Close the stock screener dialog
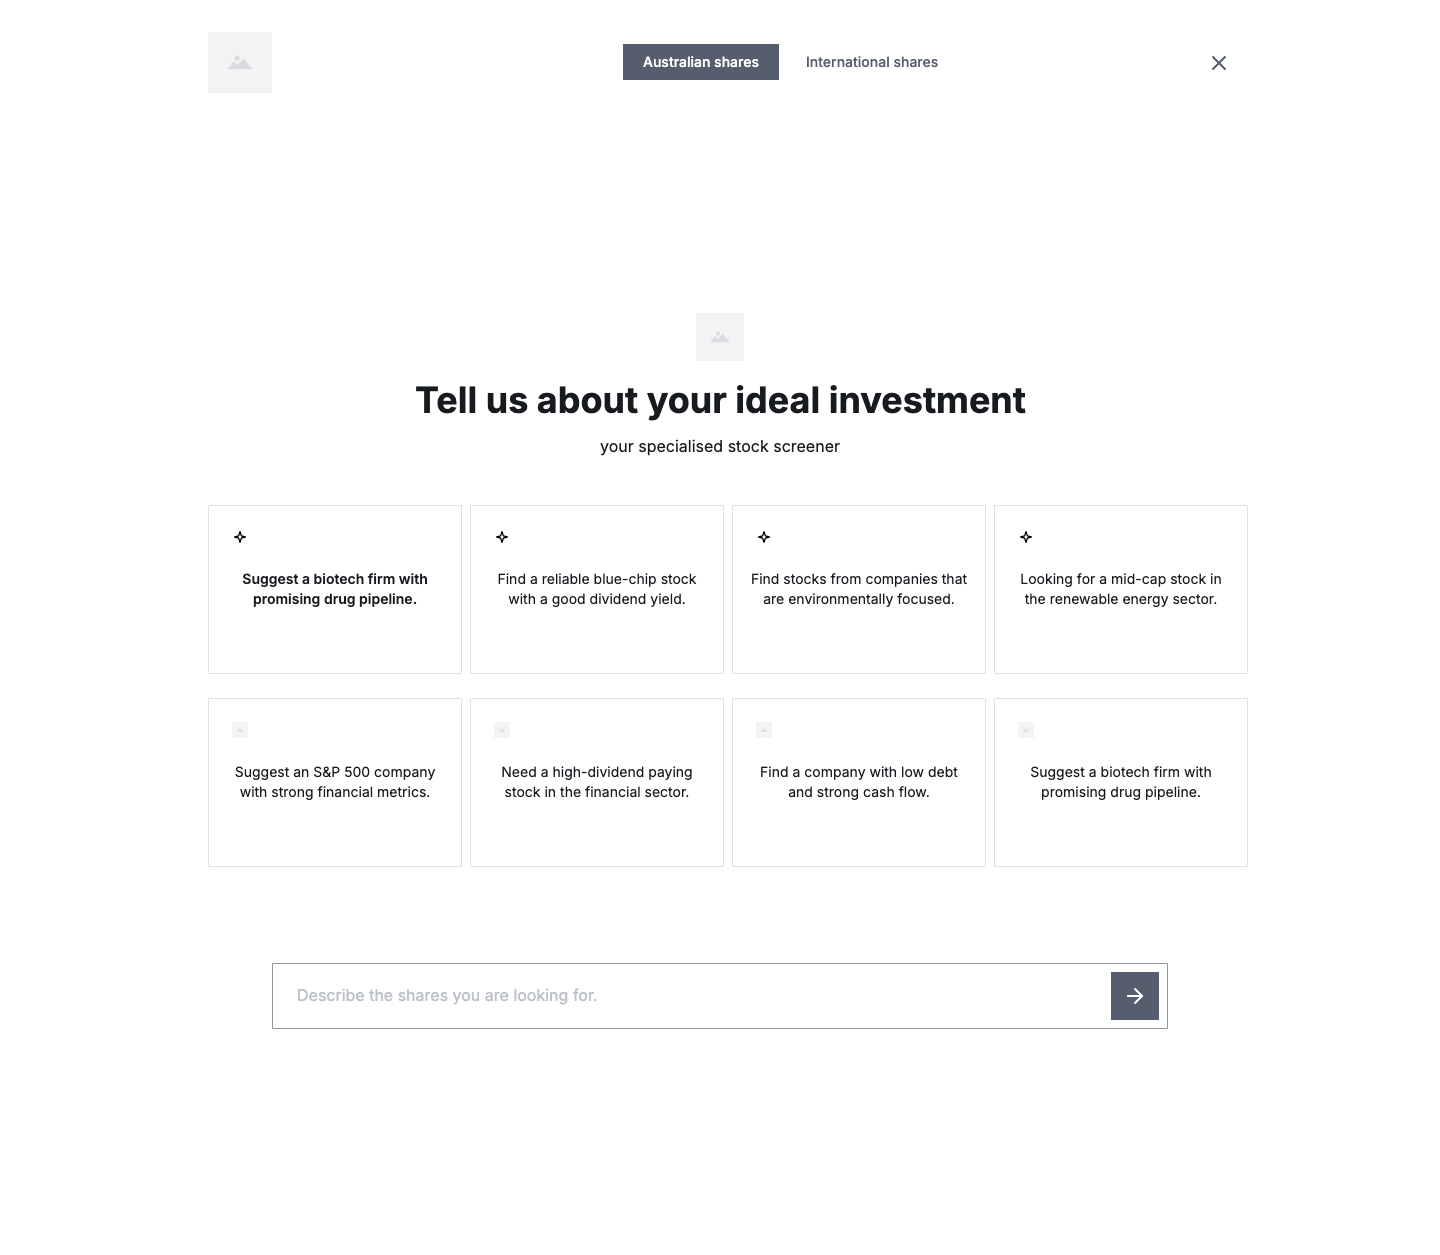 point(1218,63)
